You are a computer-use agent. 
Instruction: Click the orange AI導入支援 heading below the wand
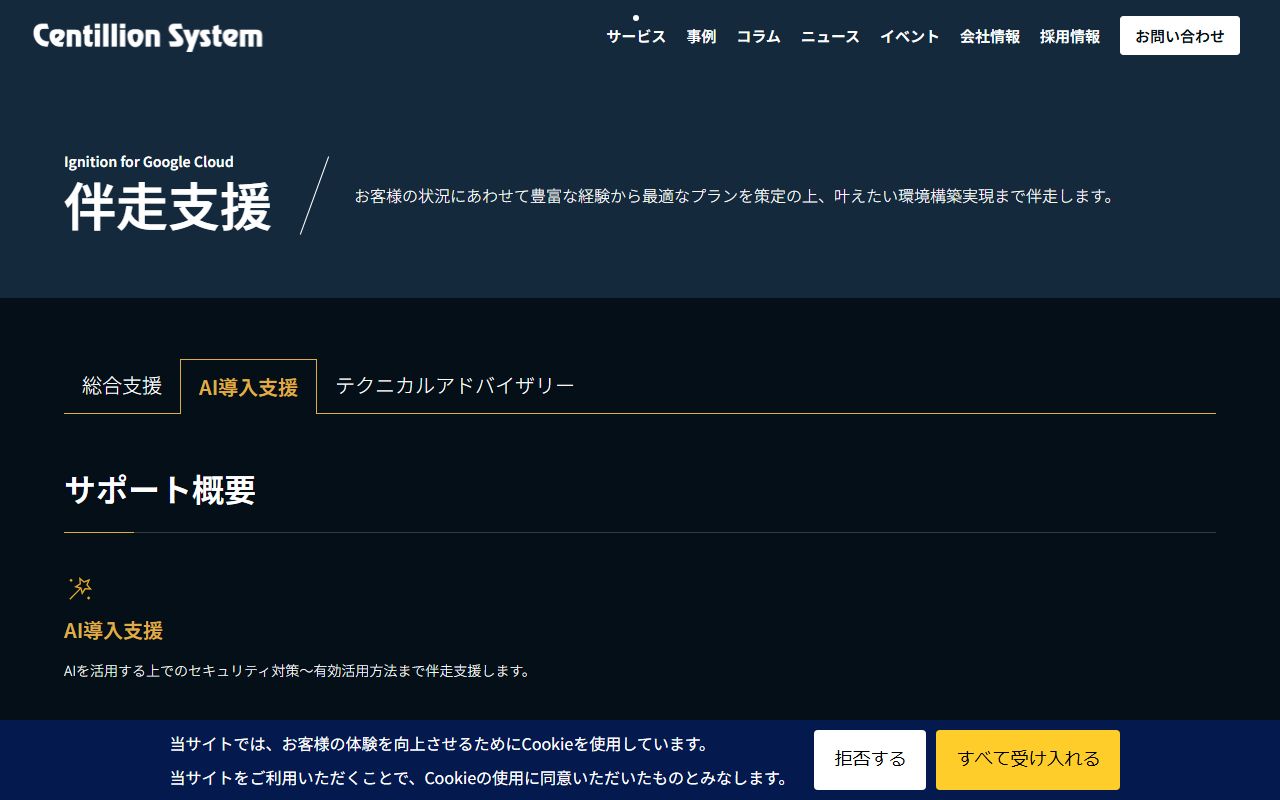(x=113, y=631)
